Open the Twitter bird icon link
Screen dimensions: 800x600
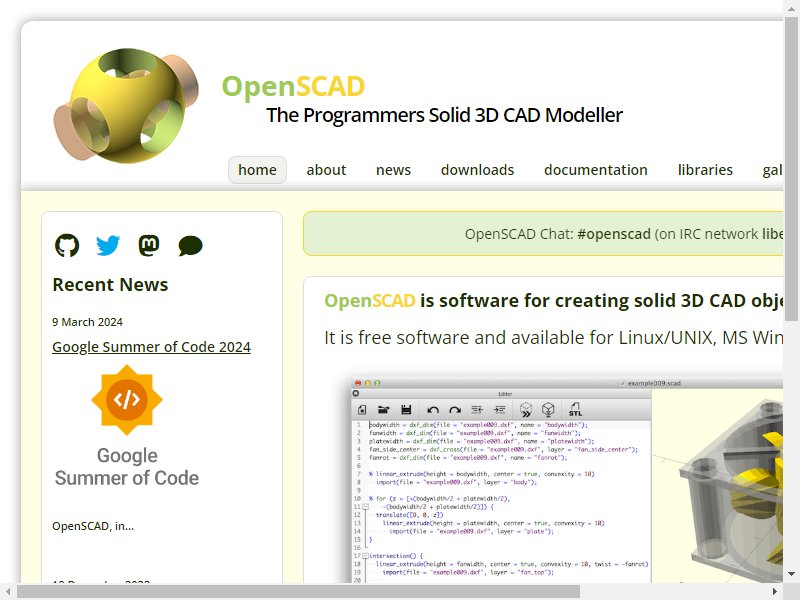click(x=108, y=245)
